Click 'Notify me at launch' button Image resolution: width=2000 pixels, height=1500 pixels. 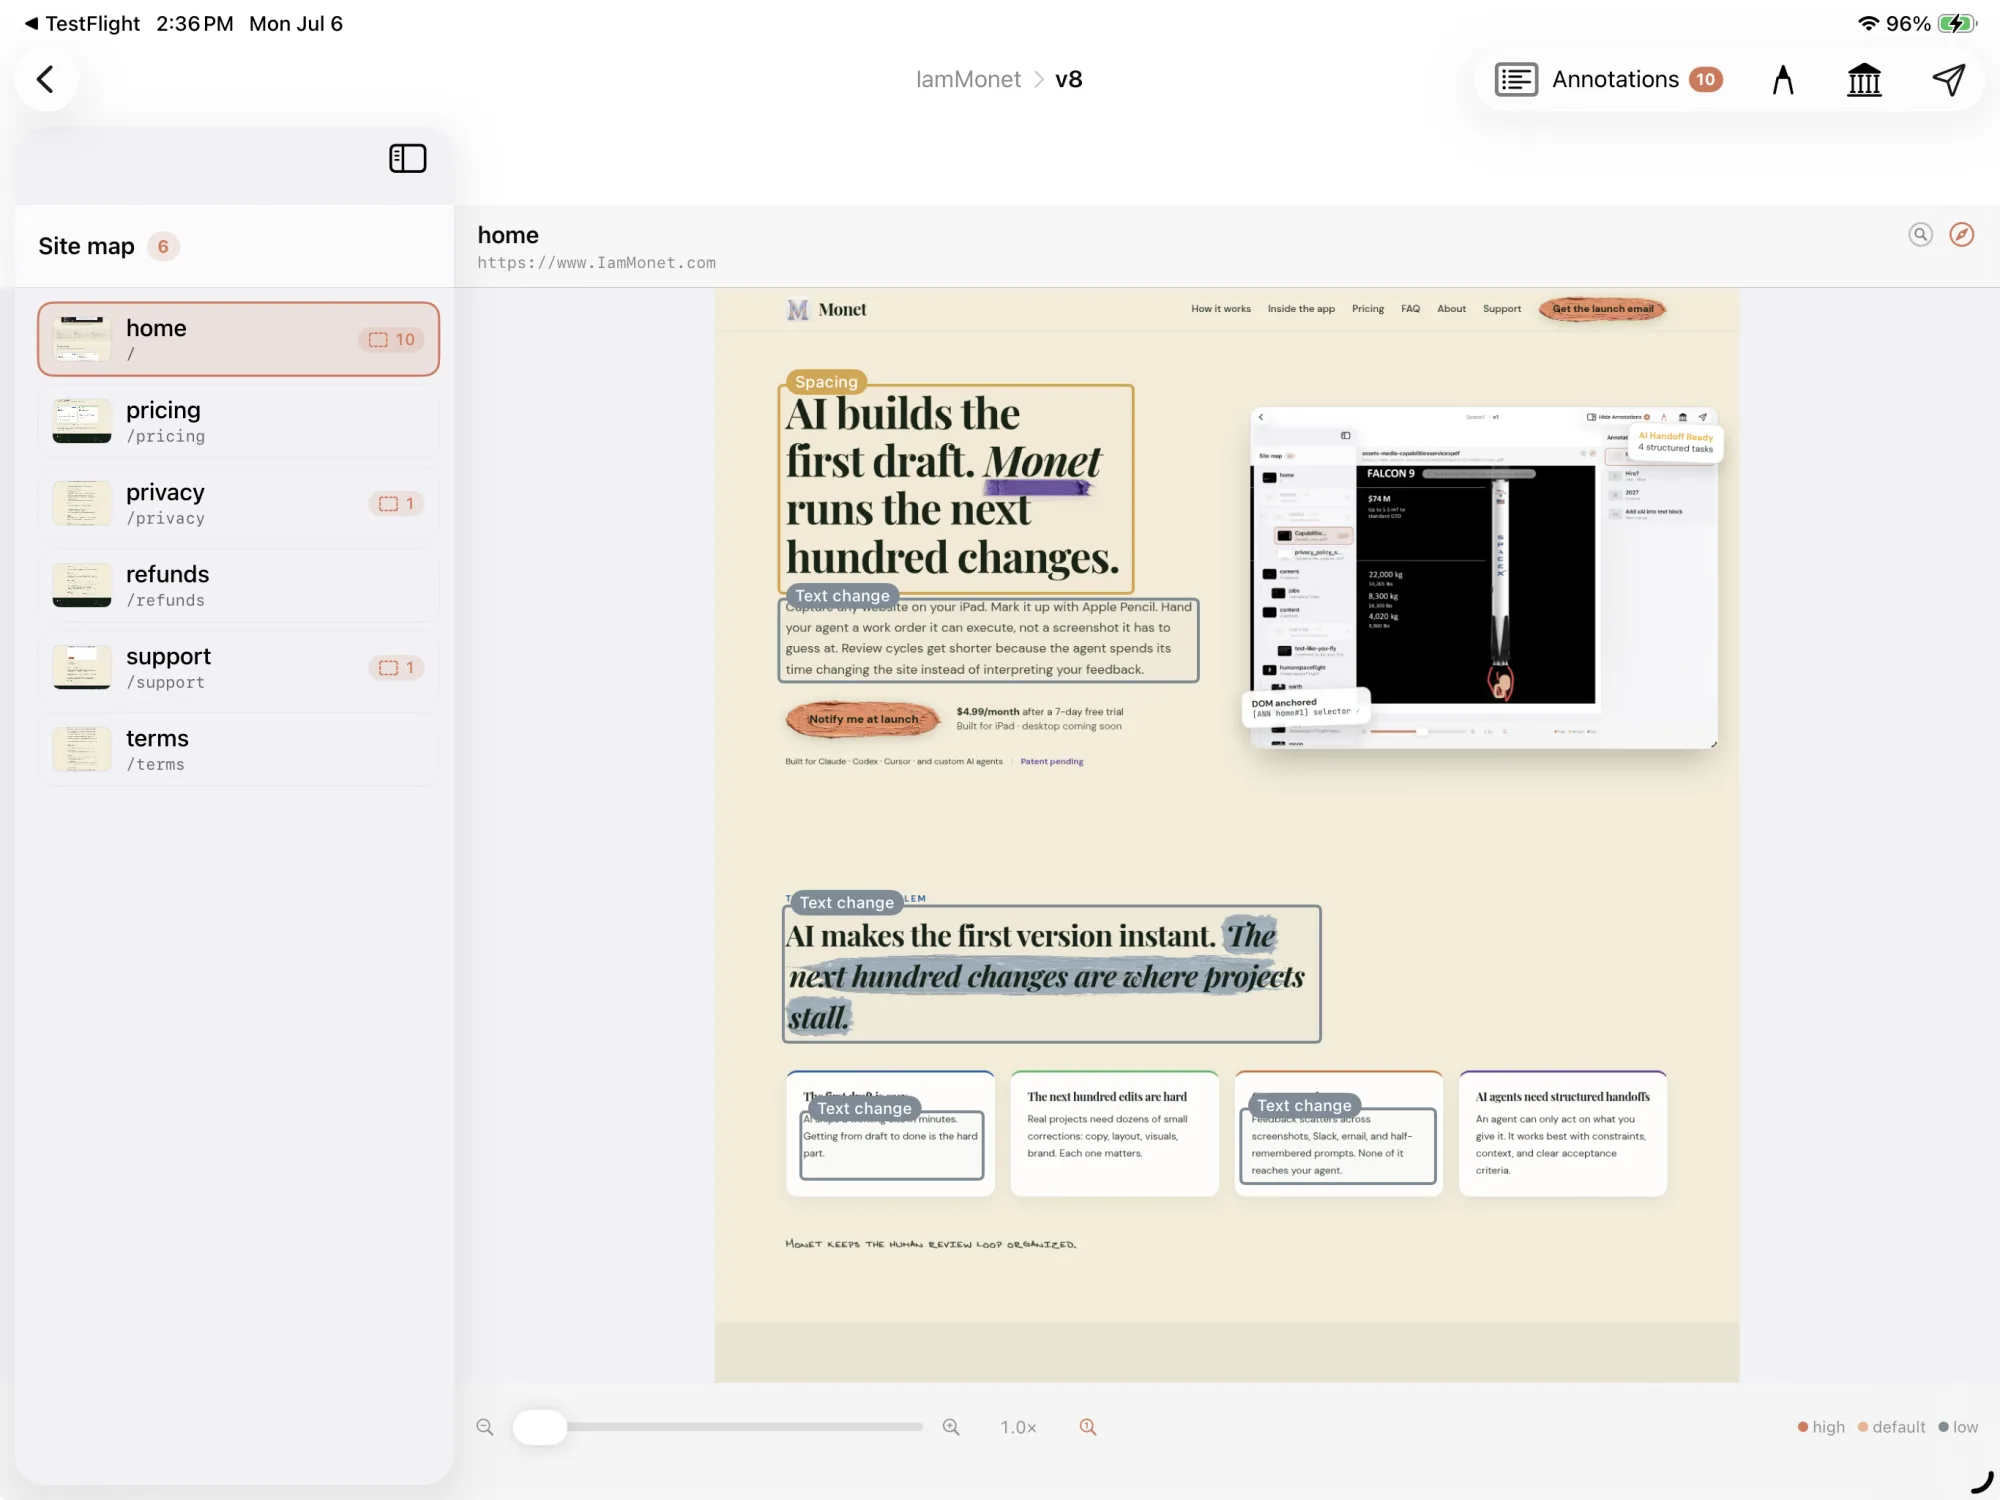coord(863,719)
